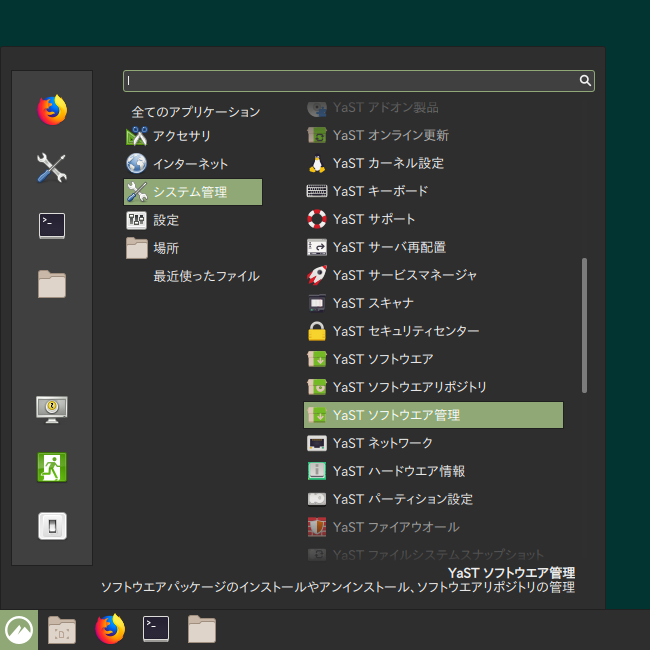Screen dimensions: 650x650
Task: Open YaST サーバ再配置
Action: tap(434, 247)
